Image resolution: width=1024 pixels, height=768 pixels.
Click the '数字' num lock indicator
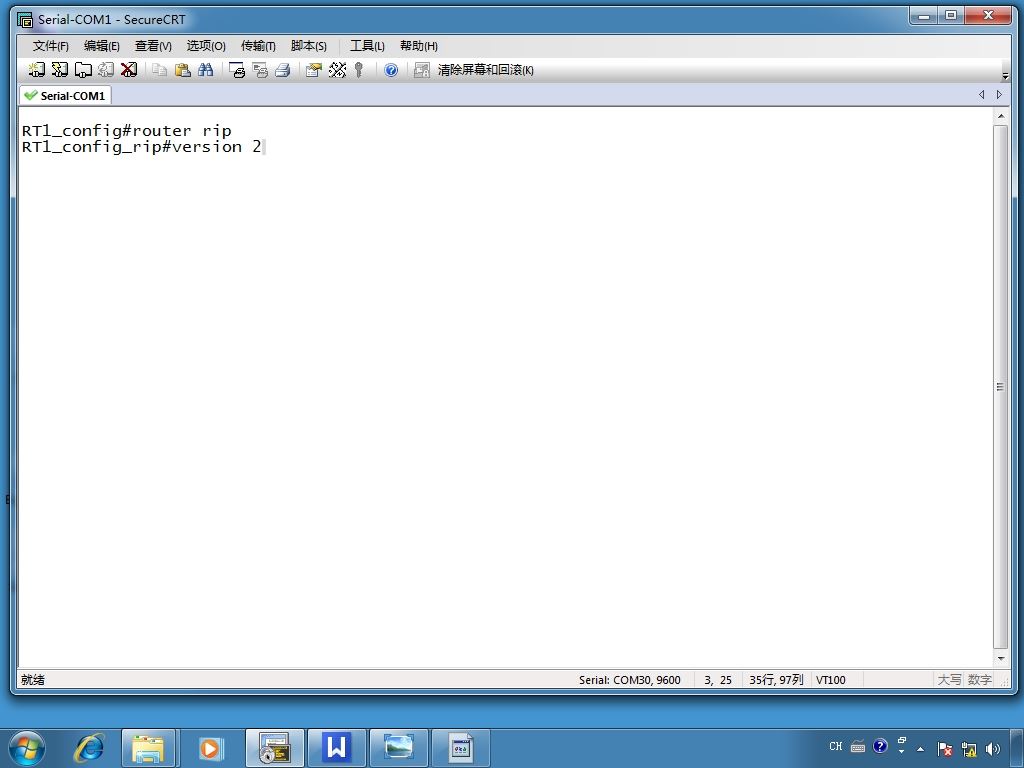pos(980,680)
